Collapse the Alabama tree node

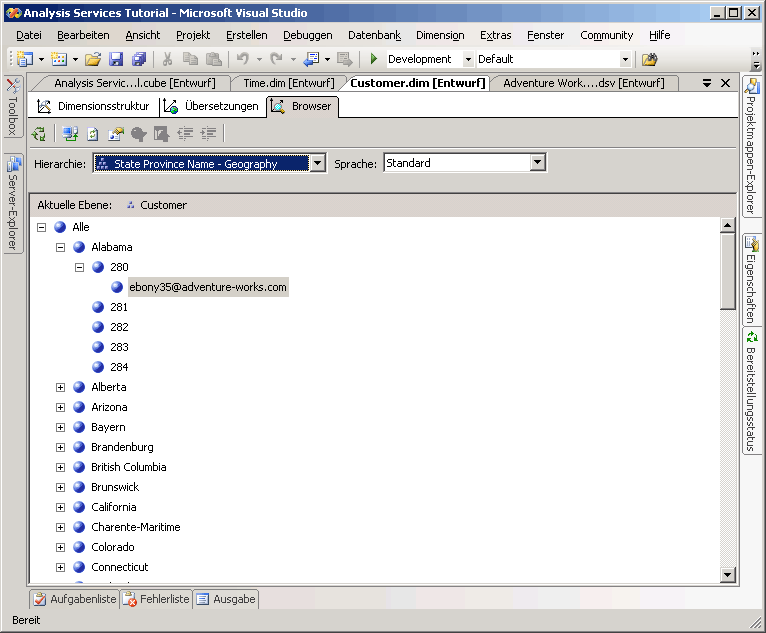[61, 247]
